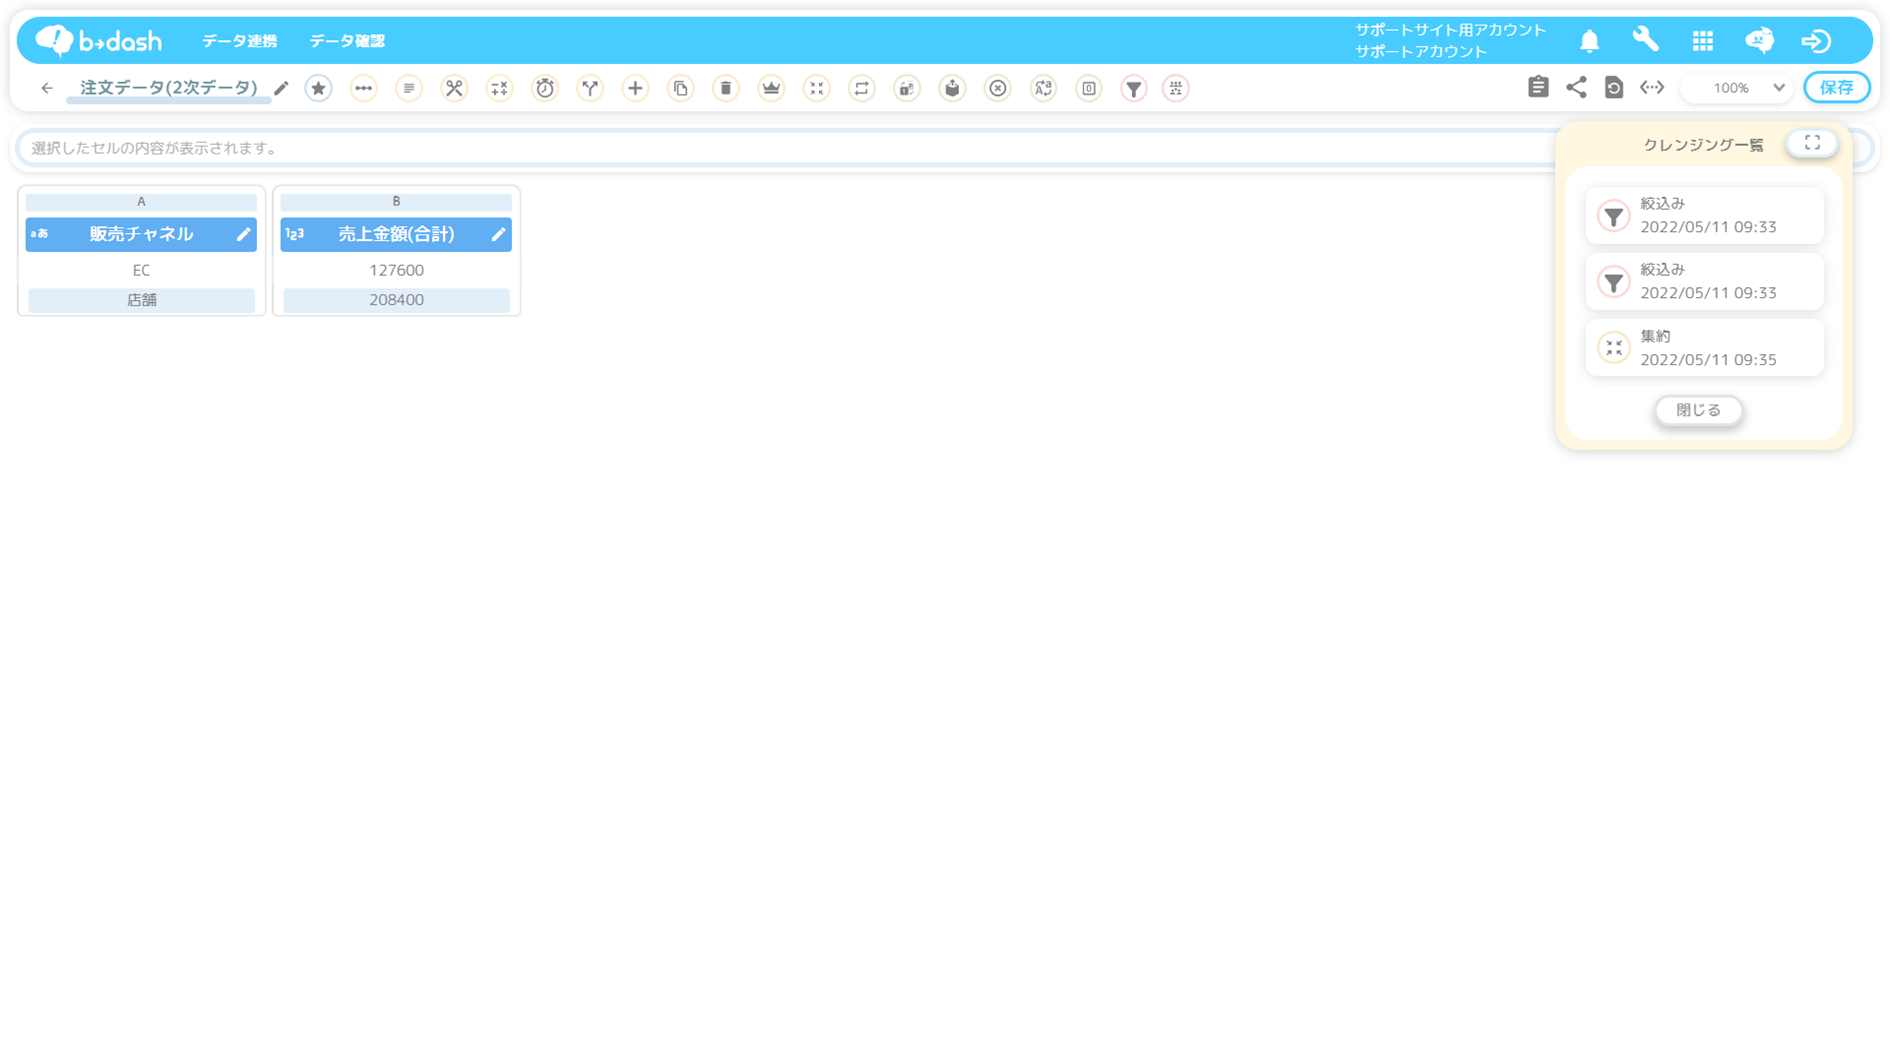Click the 閉じる button in cleansing list
This screenshot has height=1063, width=1890.
(1698, 410)
